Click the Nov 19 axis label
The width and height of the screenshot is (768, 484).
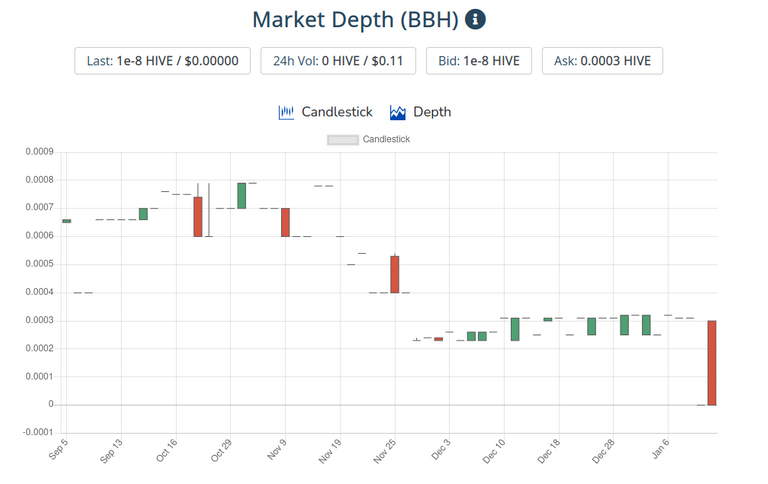coord(330,451)
